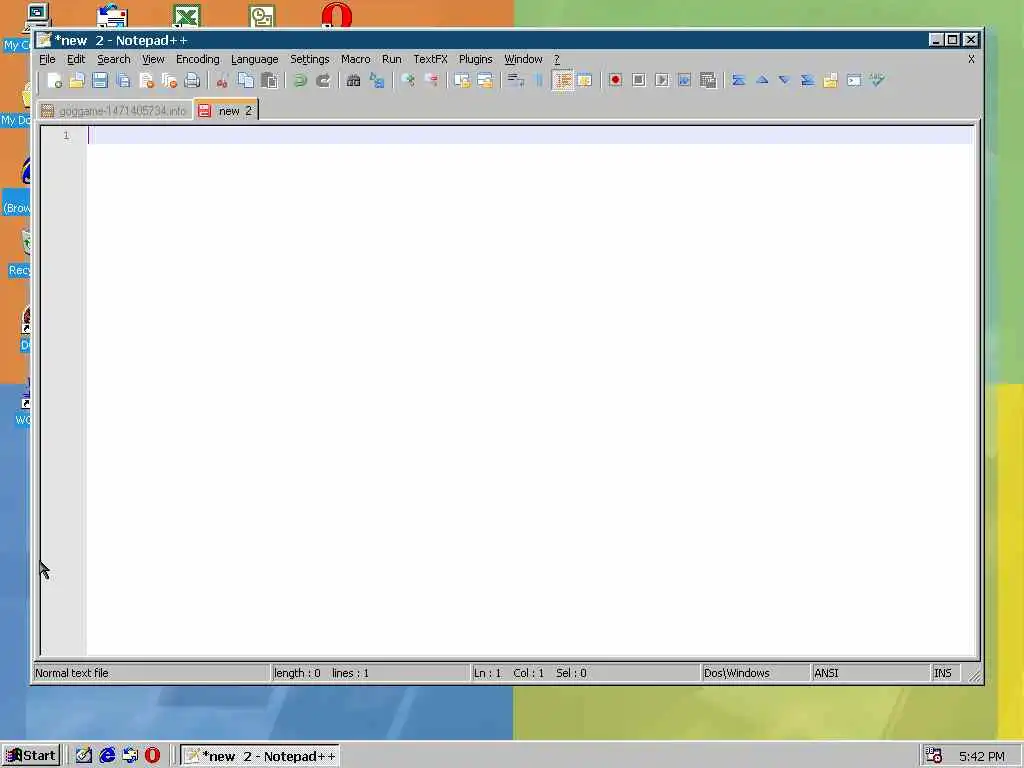
Task: Click inside the empty editor text area
Action: coord(530,392)
